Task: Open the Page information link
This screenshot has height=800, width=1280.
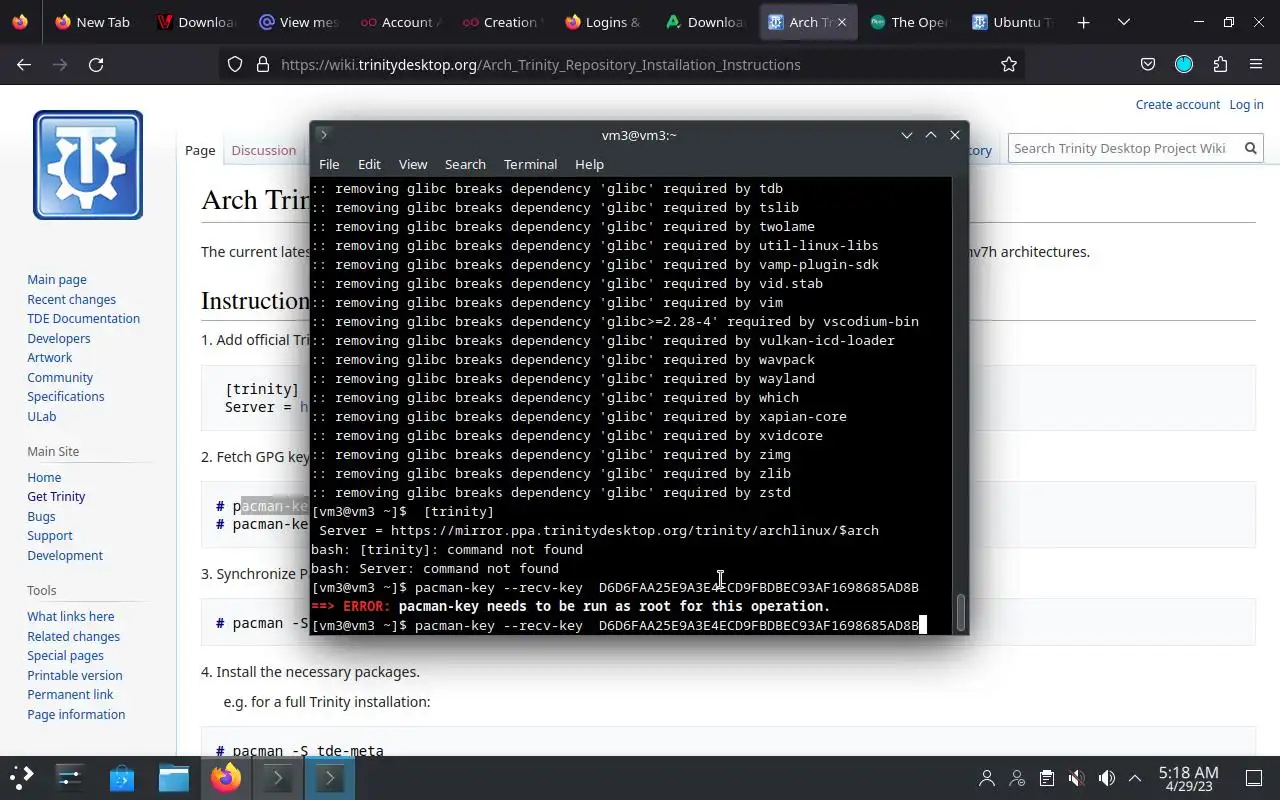Action: point(76,714)
